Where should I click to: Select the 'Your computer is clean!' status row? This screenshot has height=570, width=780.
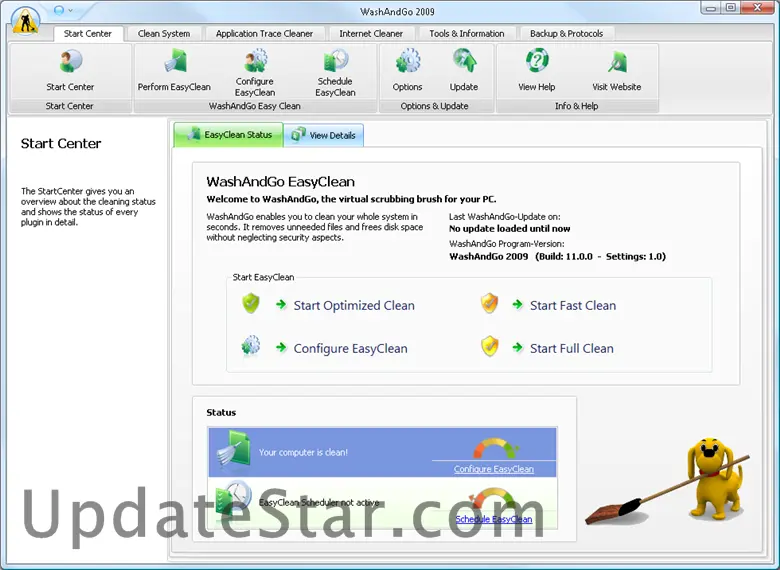383,452
